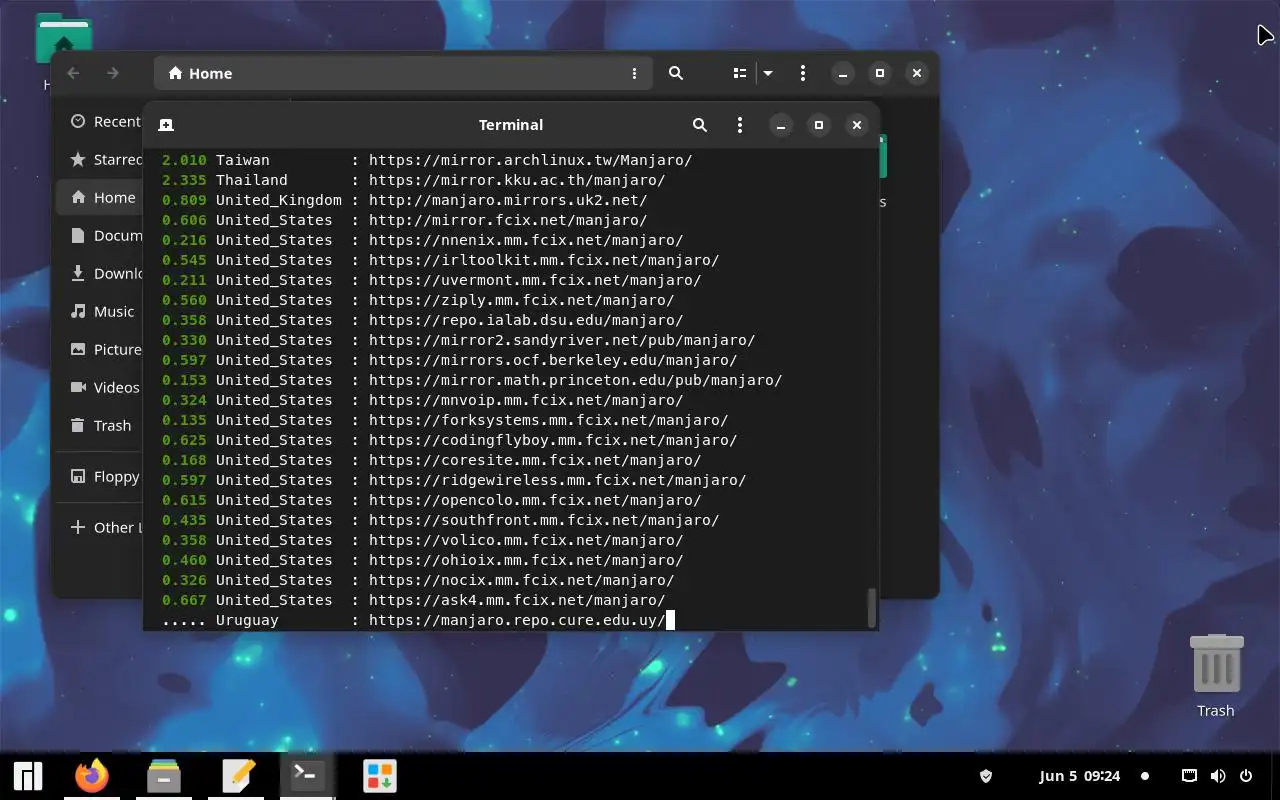The height and width of the screenshot is (800, 1280).
Task: Launch Firefox from the taskbar
Action: 92,776
